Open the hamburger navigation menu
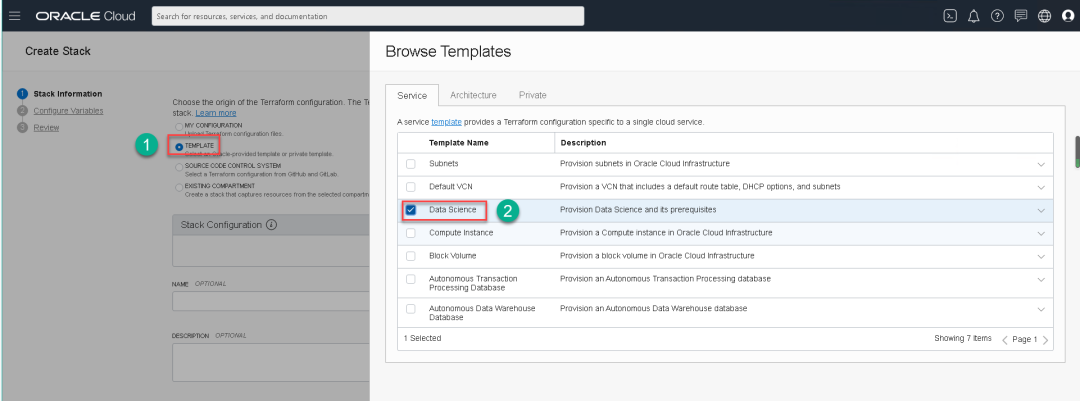1080x401 pixels. coord(14,16)
